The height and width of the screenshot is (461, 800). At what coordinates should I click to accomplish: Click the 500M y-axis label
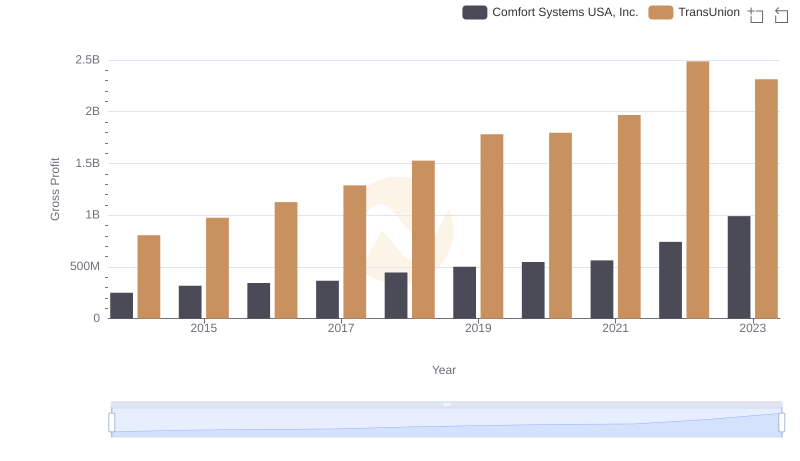pos(85,266)
